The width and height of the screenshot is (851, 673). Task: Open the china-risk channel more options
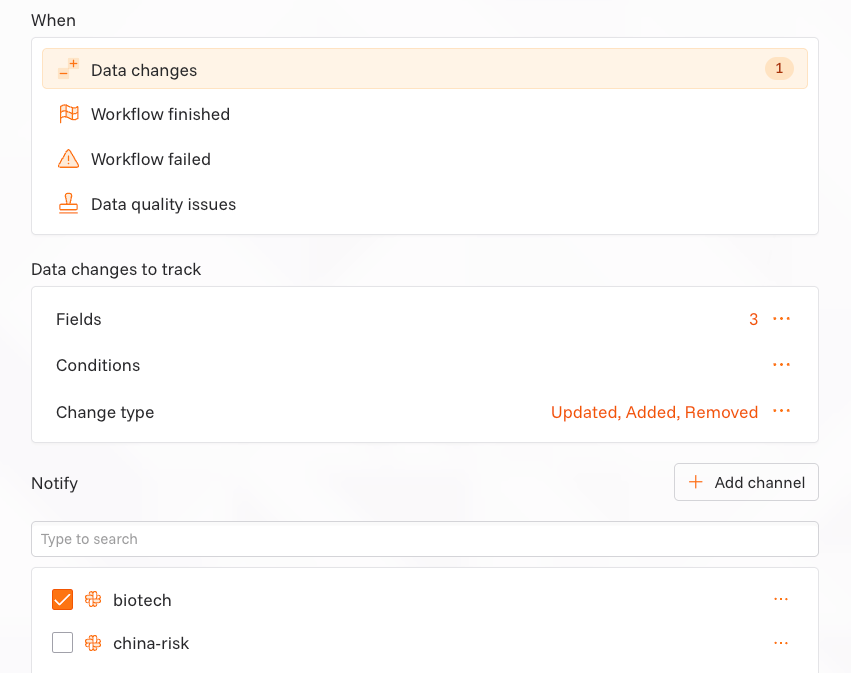[x=781, y=643]
